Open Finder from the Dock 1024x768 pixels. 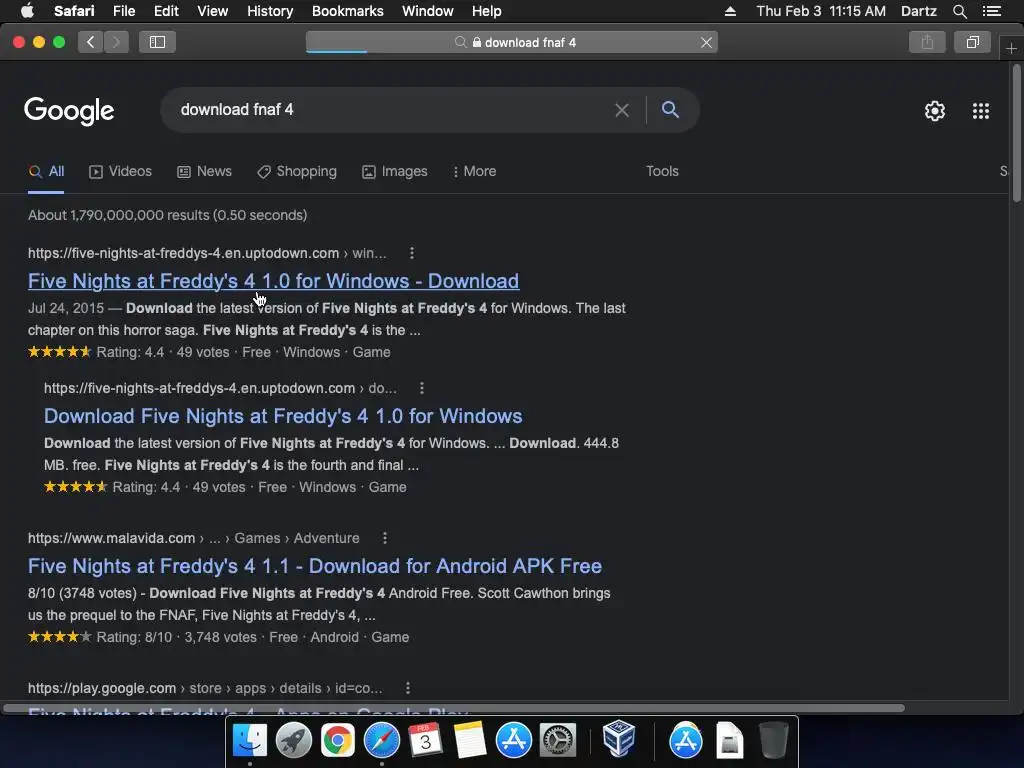249,740
